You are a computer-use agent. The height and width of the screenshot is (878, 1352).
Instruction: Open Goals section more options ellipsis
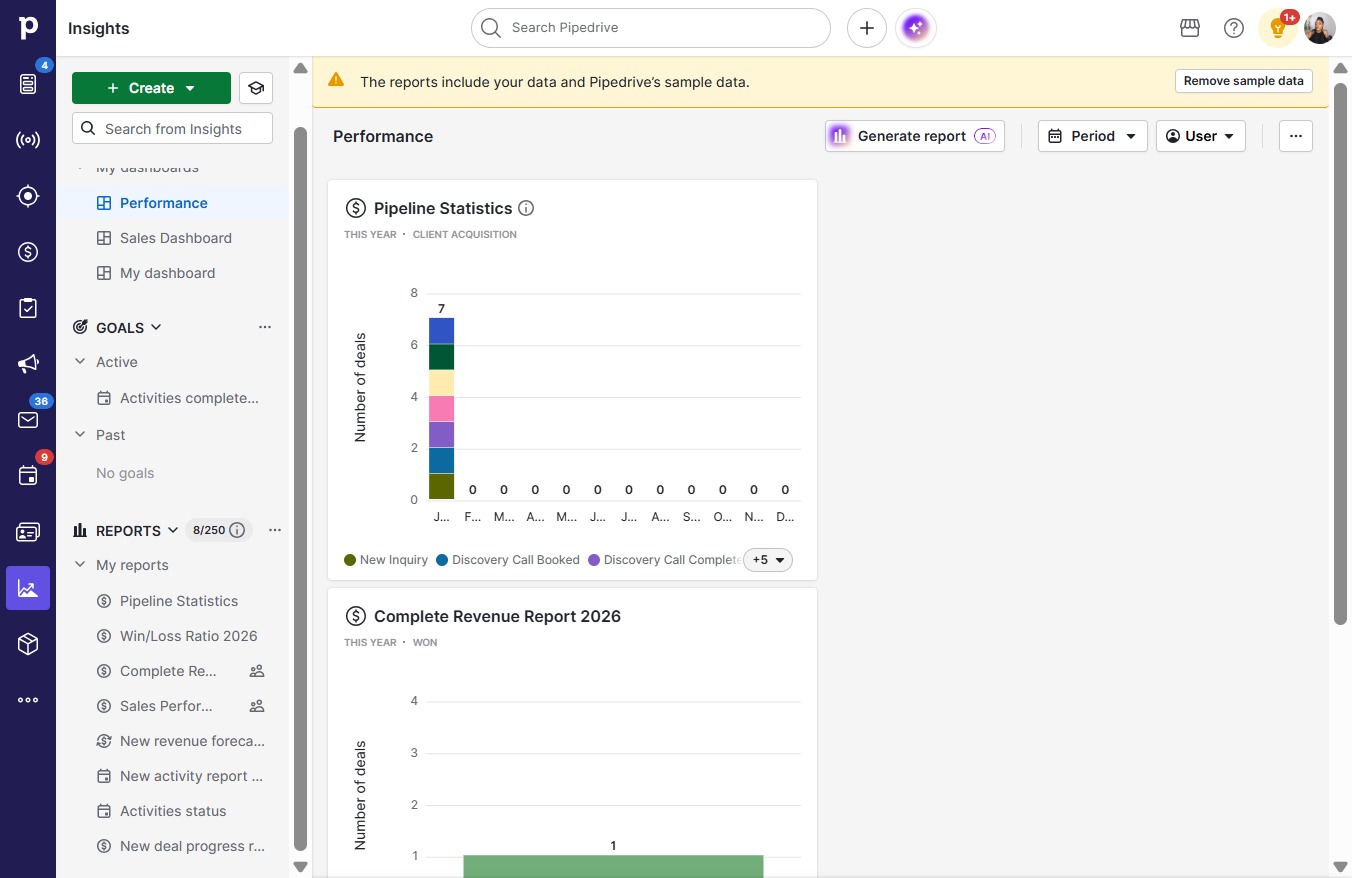265,327
